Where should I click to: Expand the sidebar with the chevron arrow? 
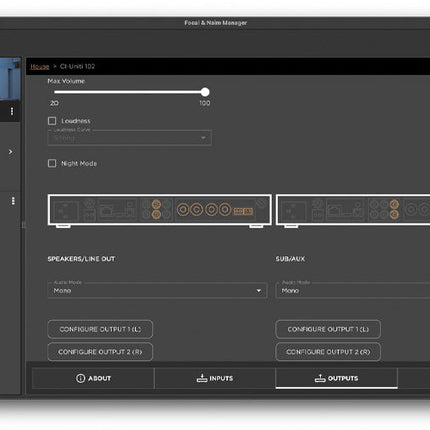point(11,152)
